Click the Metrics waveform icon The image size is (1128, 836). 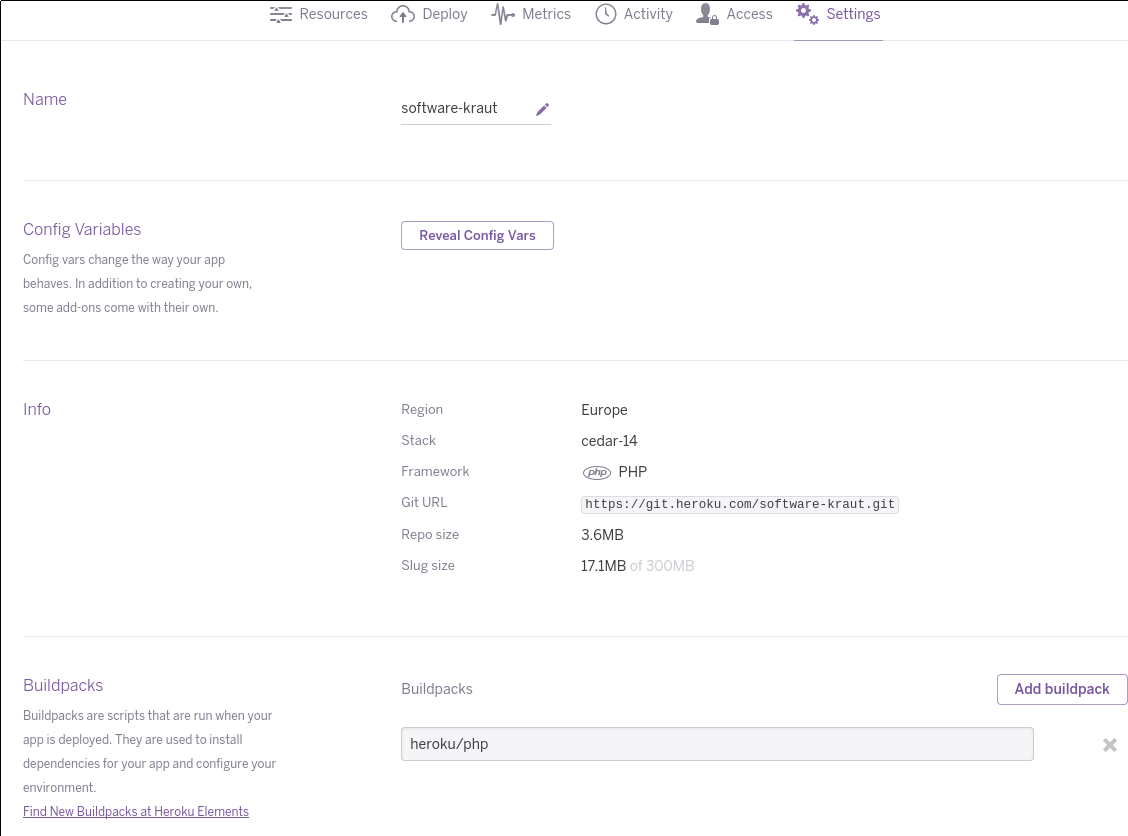(503, 14)
